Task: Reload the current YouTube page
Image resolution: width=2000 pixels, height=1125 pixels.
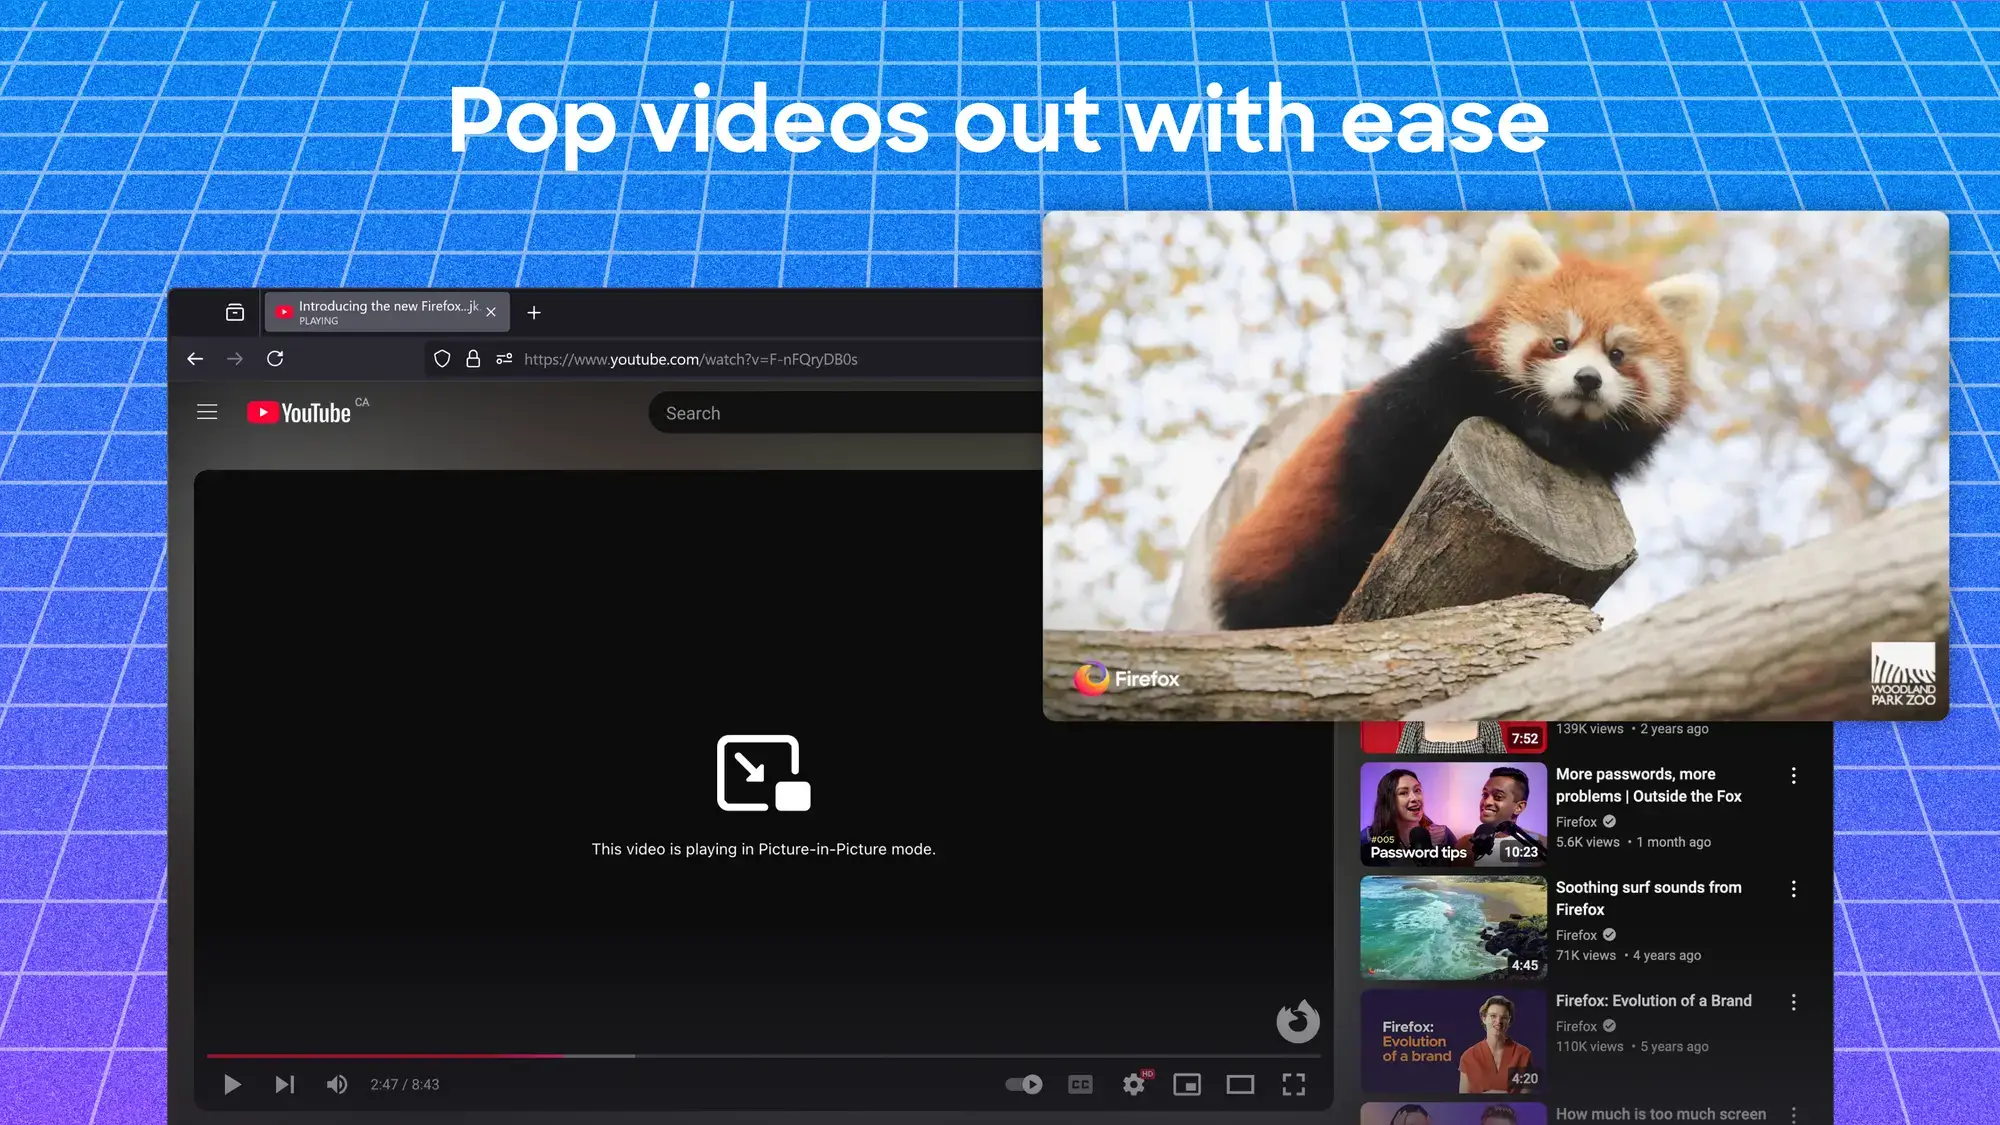Action: [276, 358]
